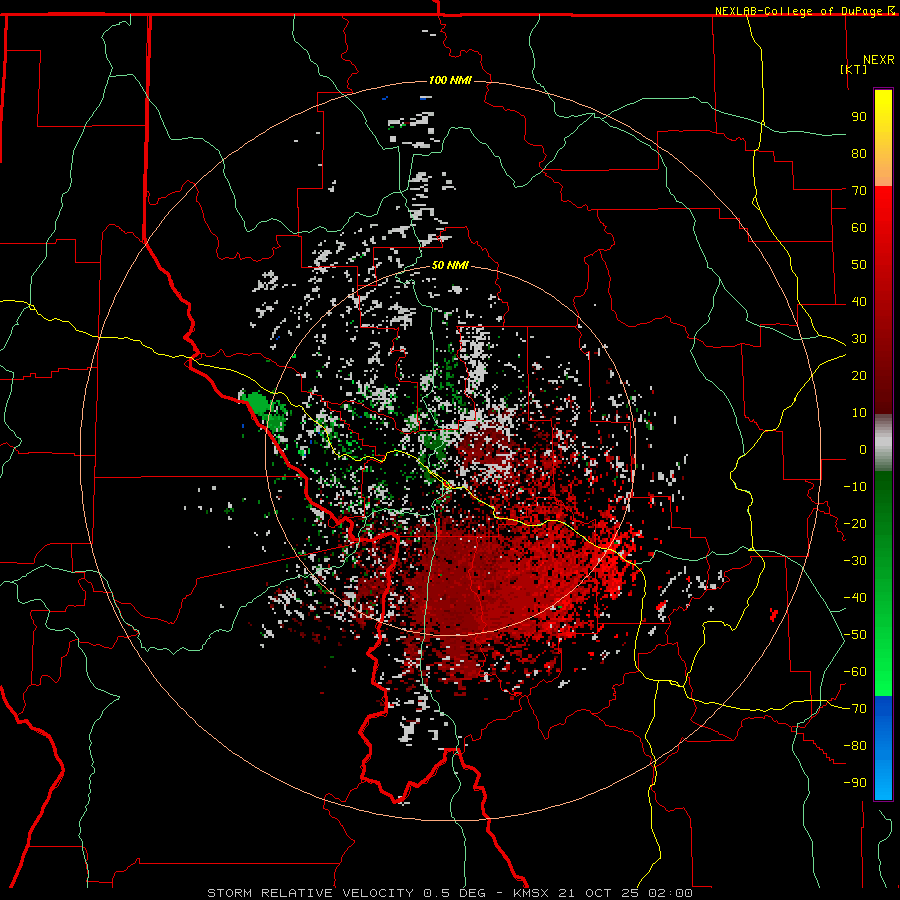Click the -50 value on velocity scale

click(855, 634)
